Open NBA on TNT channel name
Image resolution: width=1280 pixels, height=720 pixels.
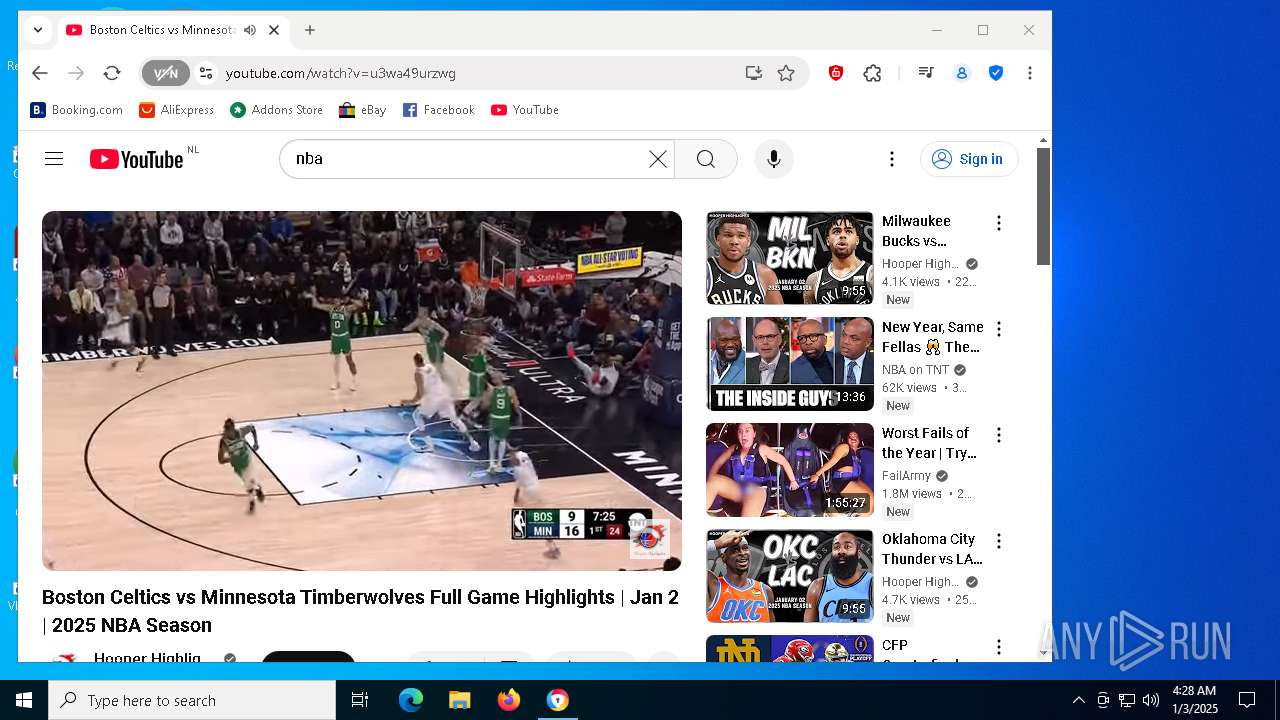915,370
